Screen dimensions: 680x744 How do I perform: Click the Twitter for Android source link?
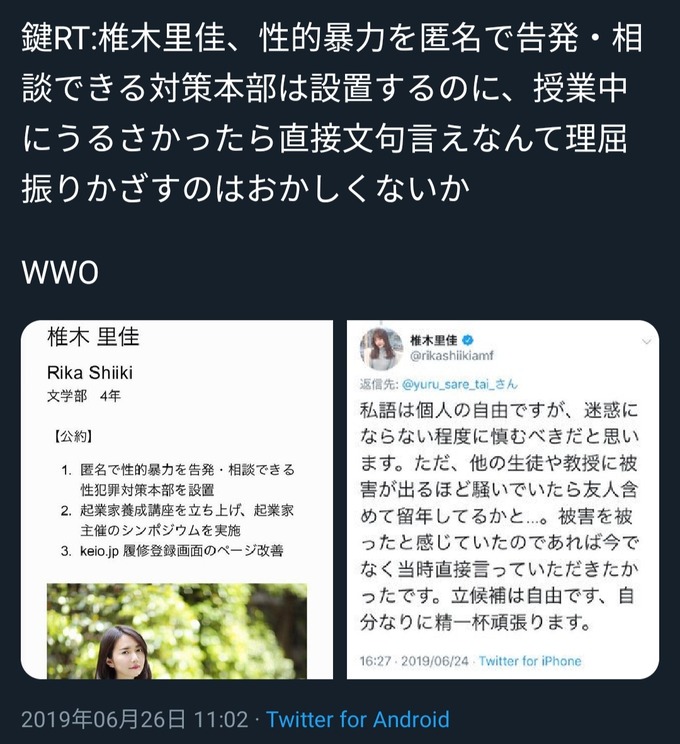pos(358,719)
